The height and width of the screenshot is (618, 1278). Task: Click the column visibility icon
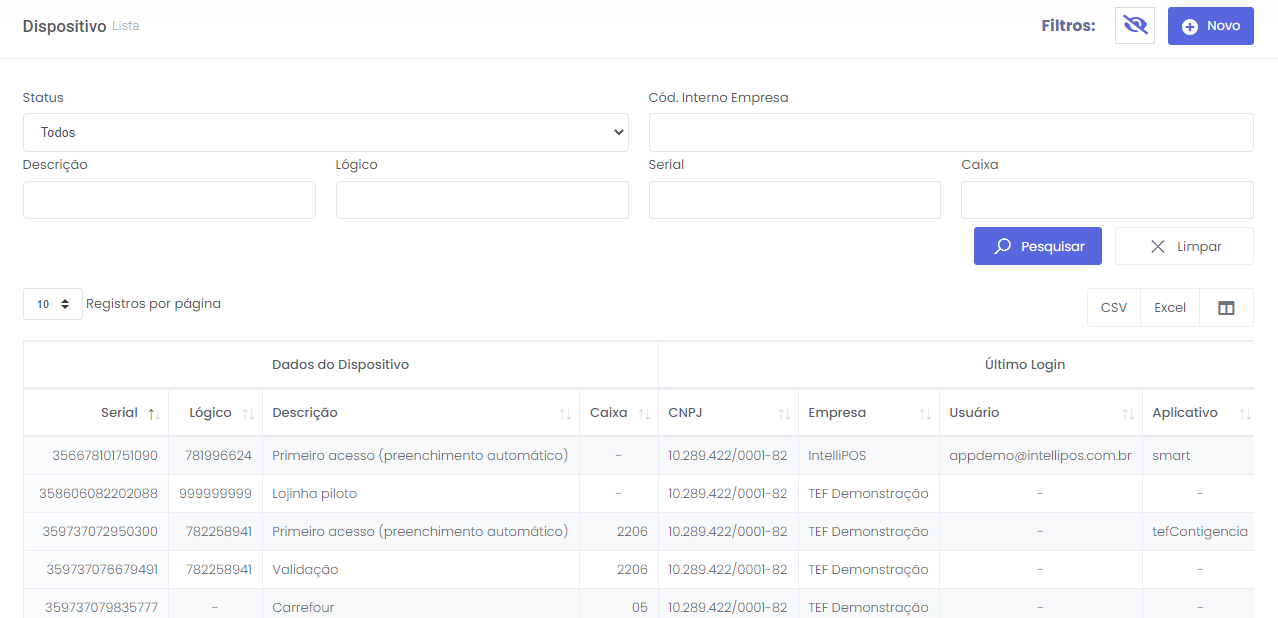tap(1226, 308)
